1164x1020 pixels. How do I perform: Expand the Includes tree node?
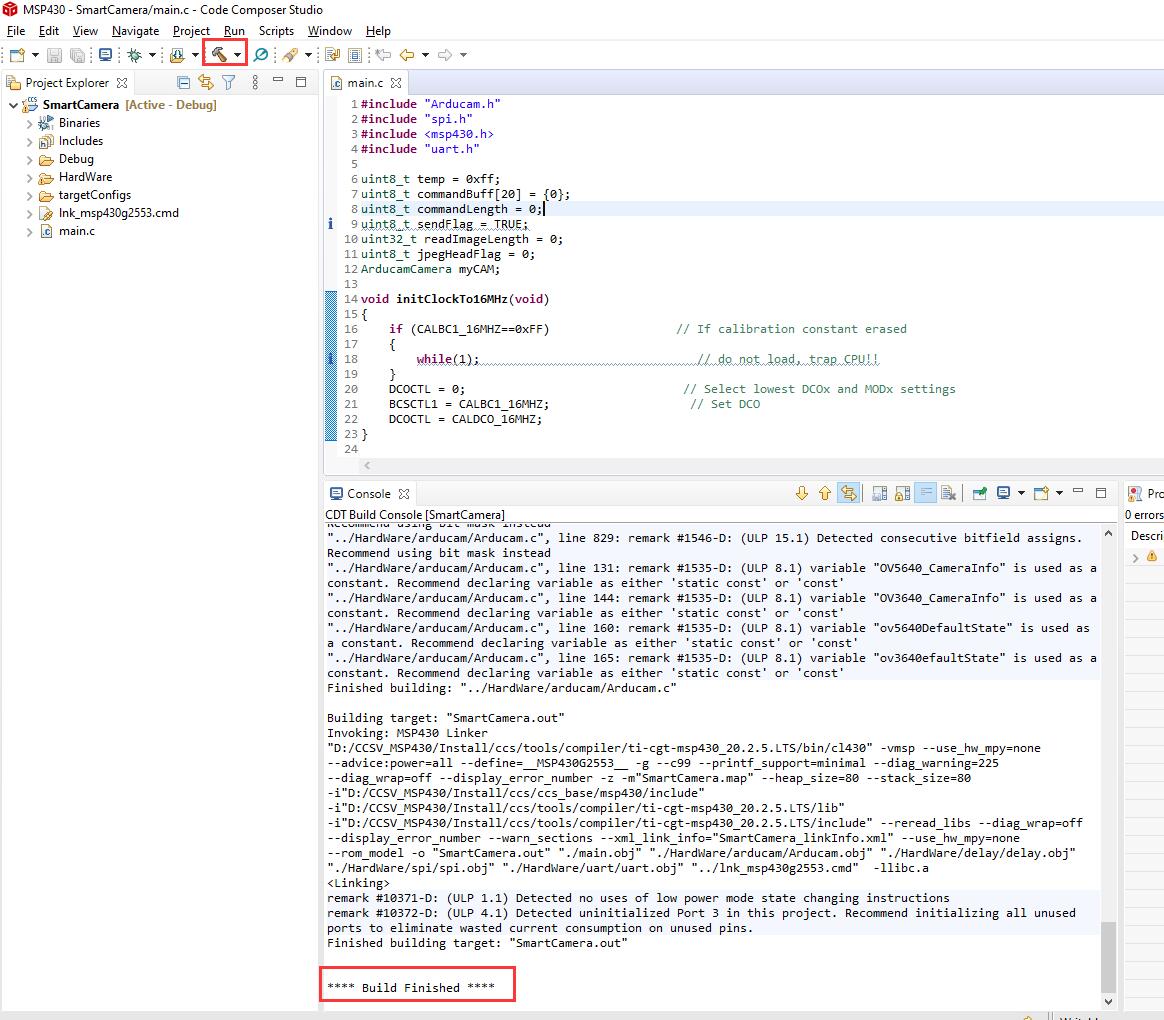(30, 142)
